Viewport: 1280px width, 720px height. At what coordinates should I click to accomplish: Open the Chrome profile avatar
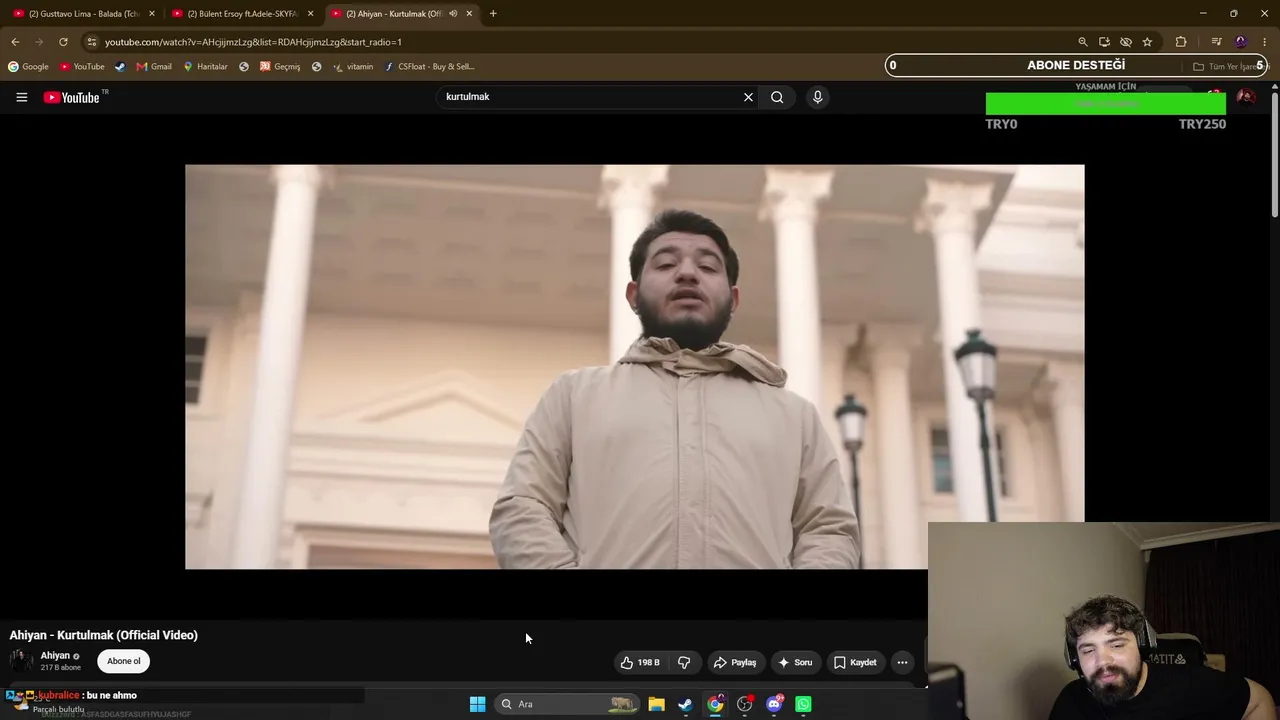[x=1241, y=42]
